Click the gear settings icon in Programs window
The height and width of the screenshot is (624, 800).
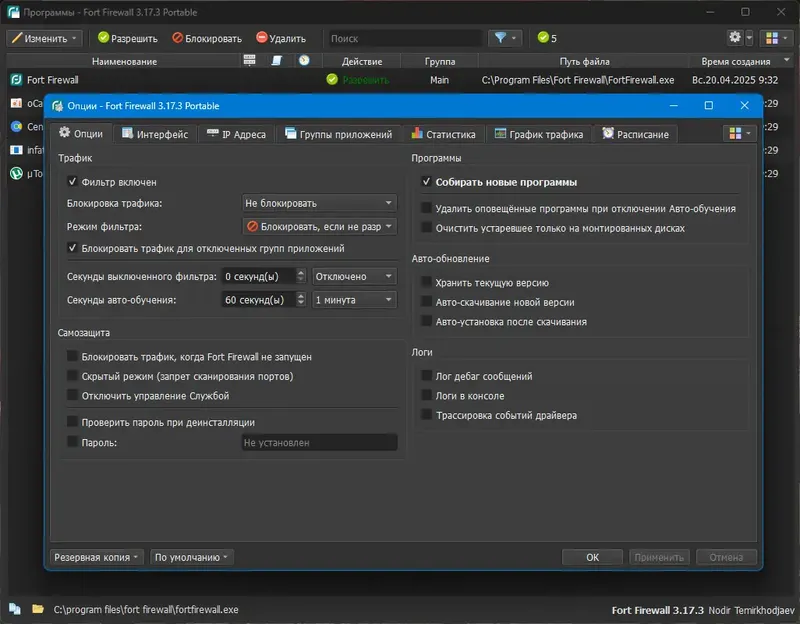(x=735, y=37)
